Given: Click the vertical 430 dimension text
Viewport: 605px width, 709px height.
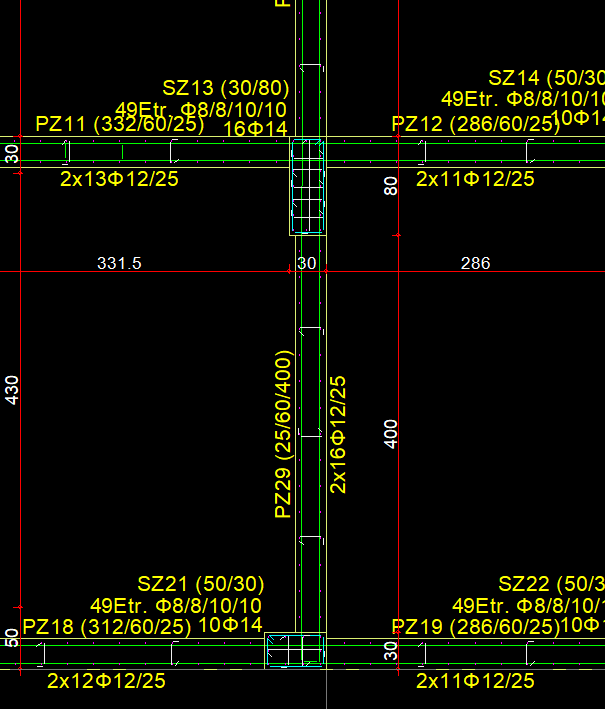Looking at the screenshot, I should pos(13,390).
